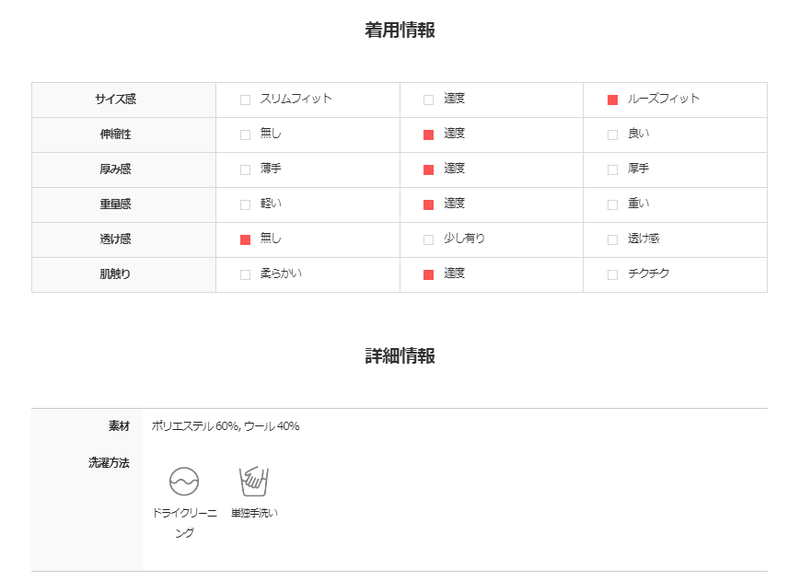Check the 重い checkbox

point(612,205)
